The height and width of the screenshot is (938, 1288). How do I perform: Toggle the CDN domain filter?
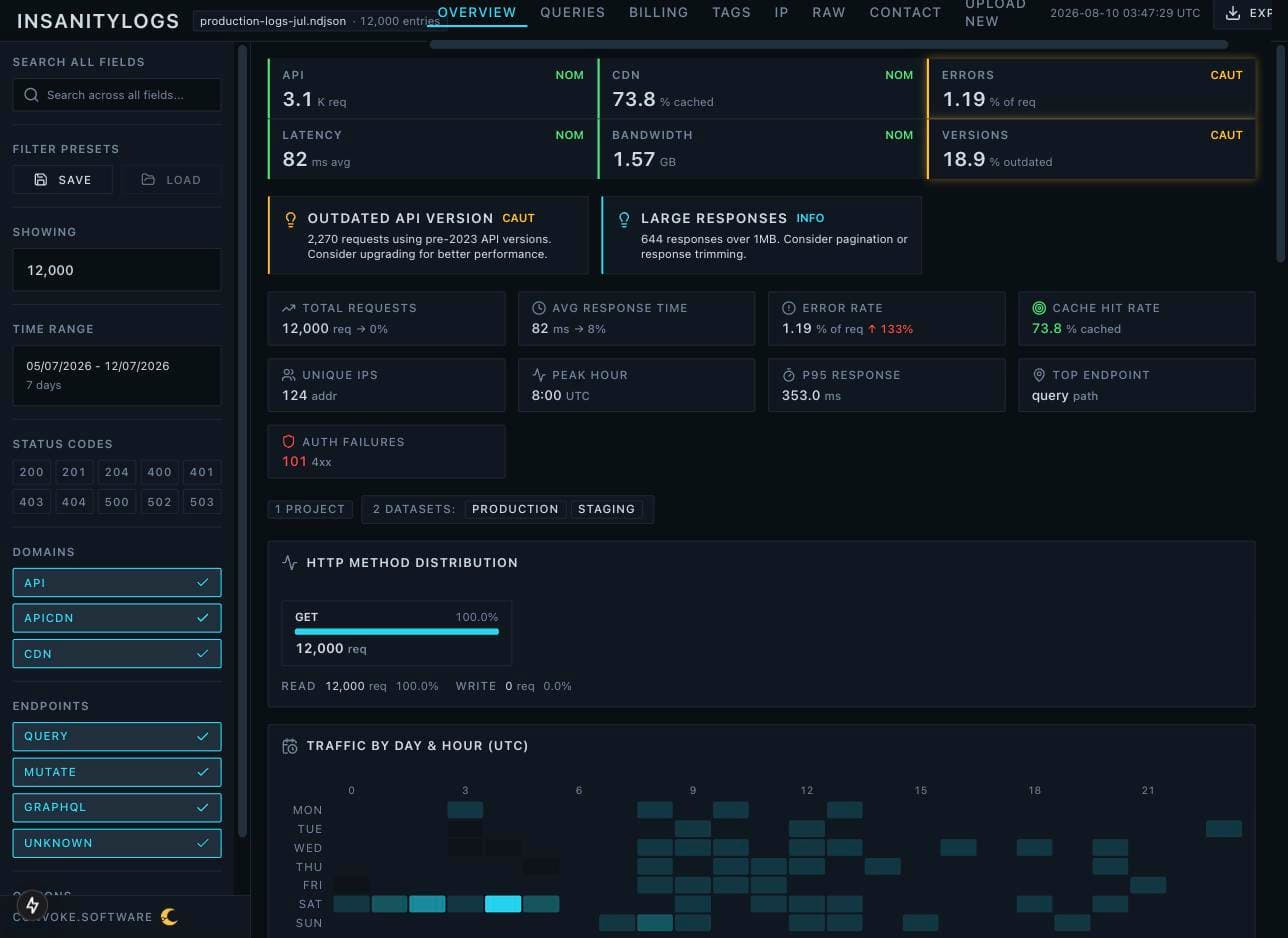[117, 654]
